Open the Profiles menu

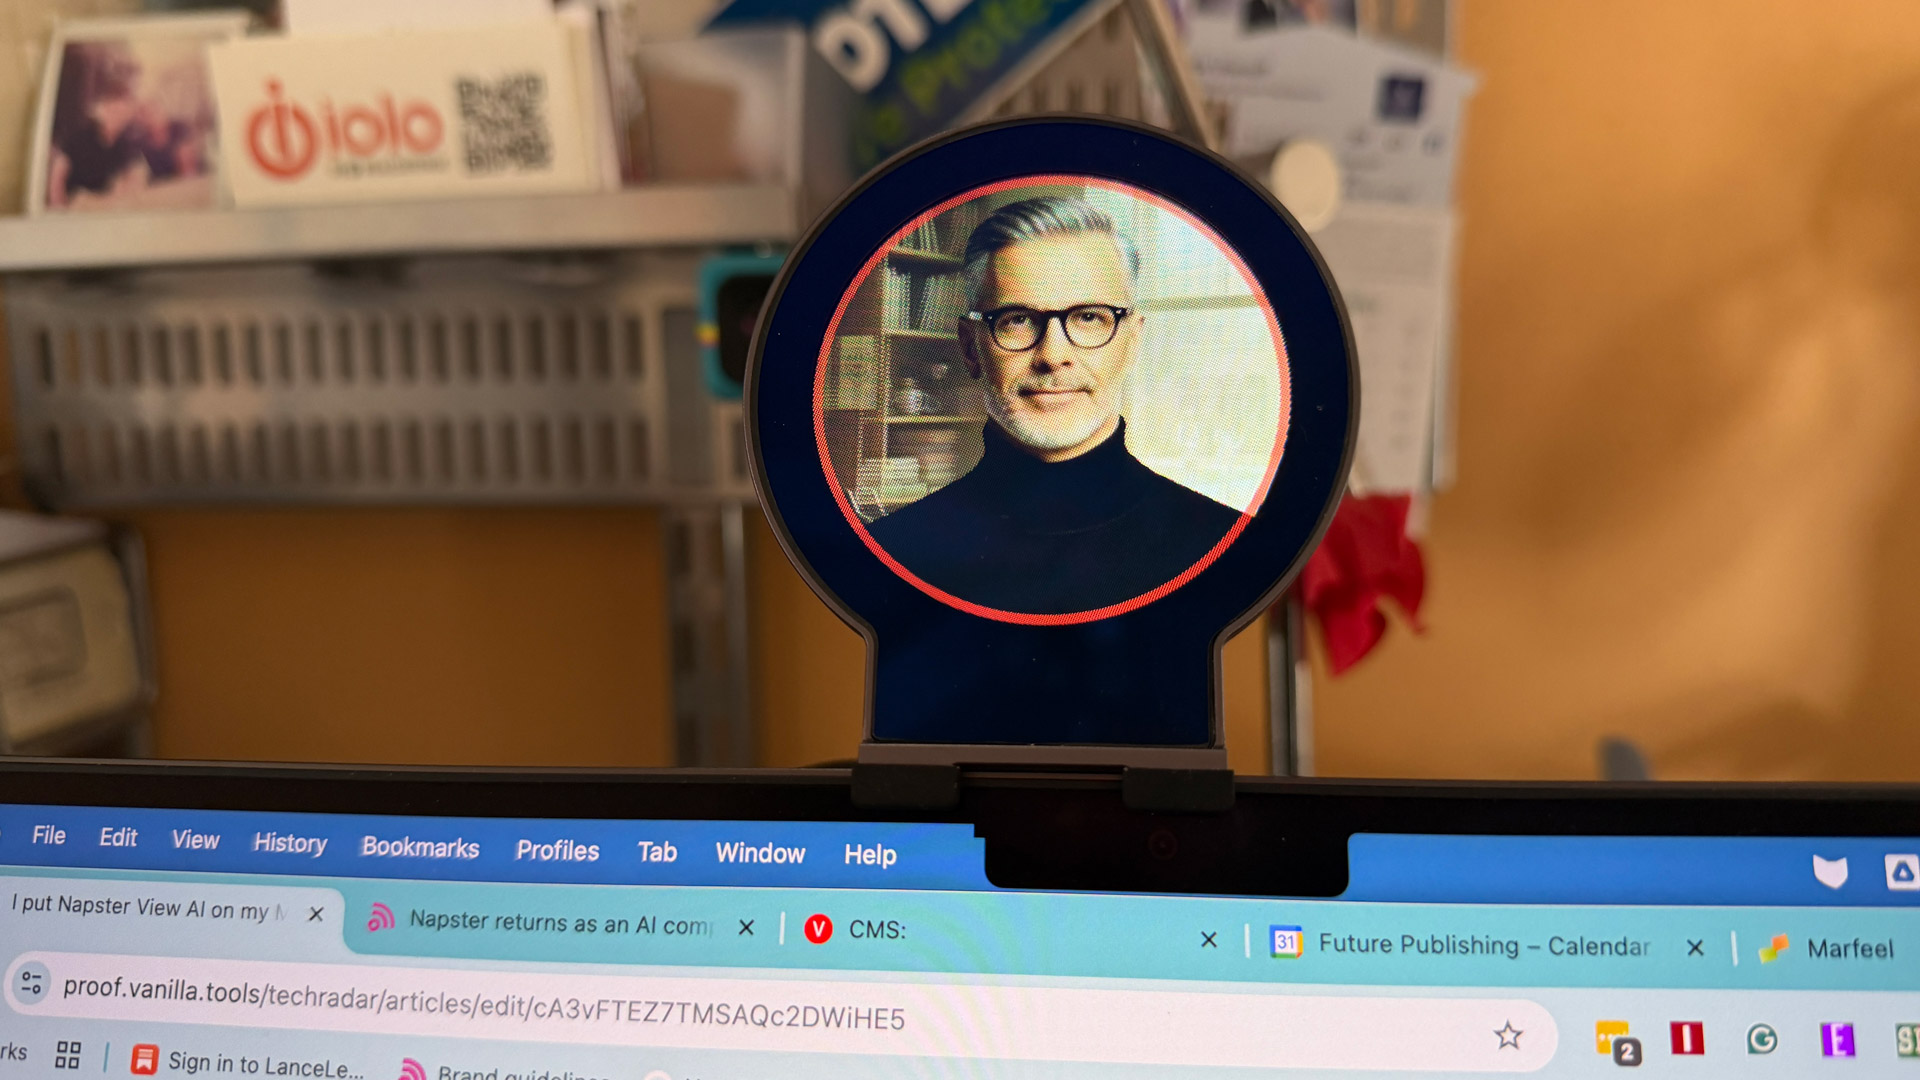[x=557, y=850]
